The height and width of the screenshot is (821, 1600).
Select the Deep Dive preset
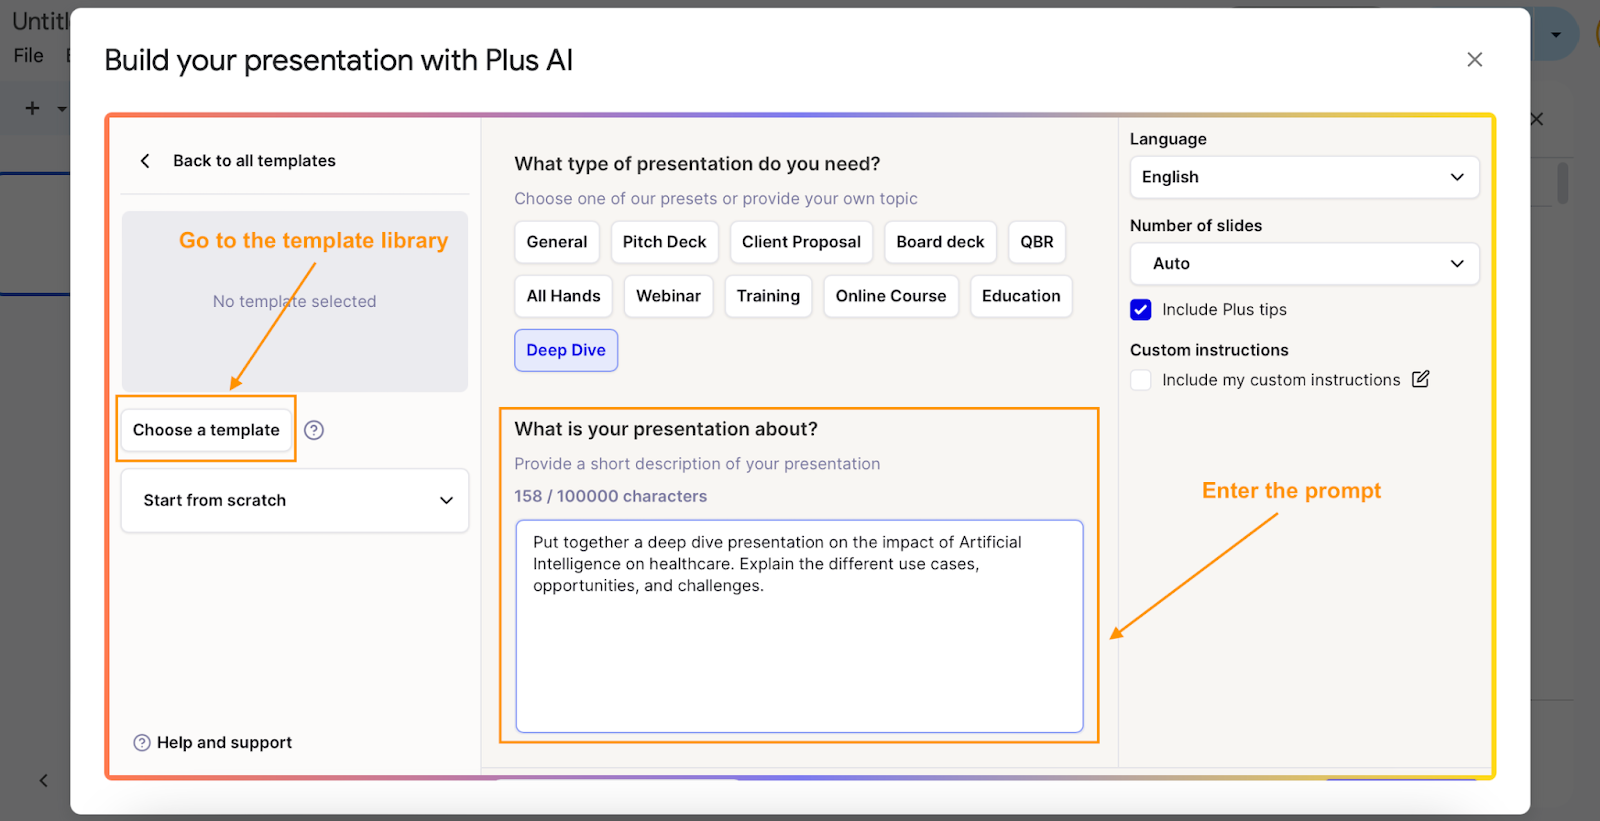coord(566,350)
